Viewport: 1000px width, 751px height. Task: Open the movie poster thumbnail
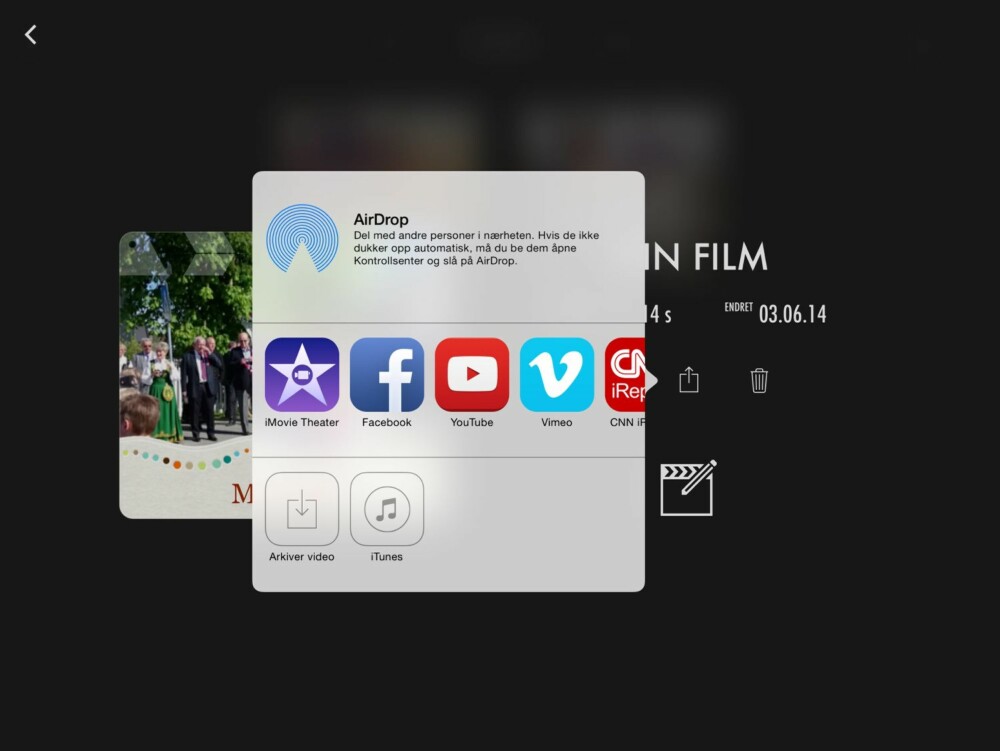(x=186, y=375)
